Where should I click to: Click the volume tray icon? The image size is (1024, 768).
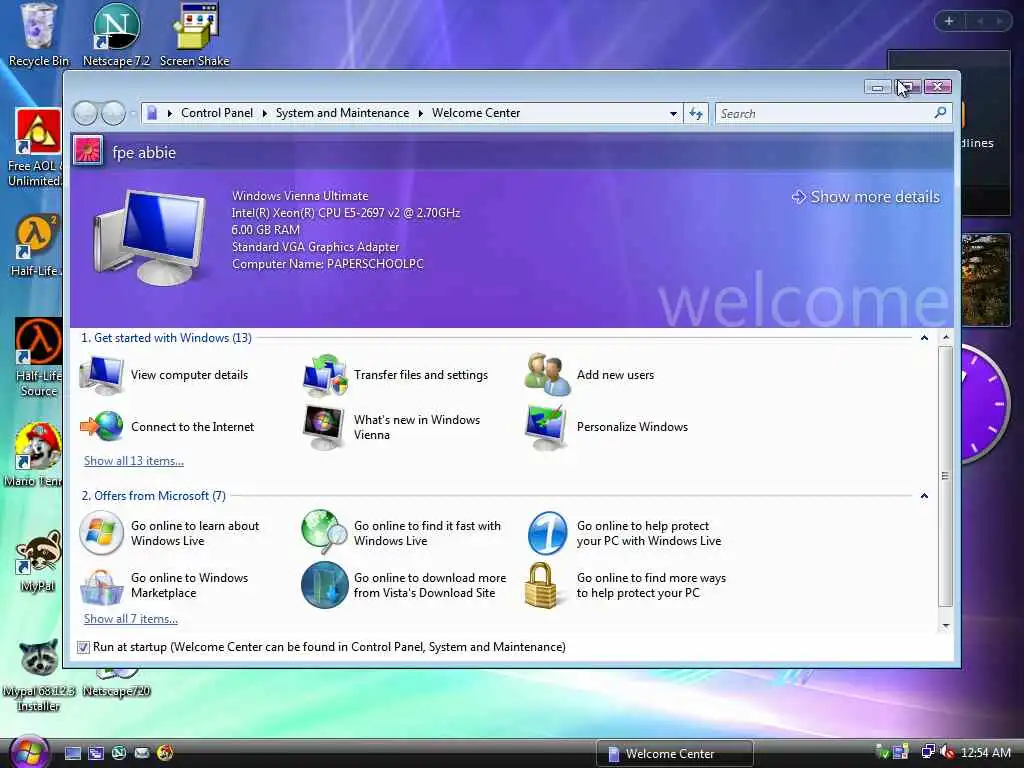tap(947, 752)
